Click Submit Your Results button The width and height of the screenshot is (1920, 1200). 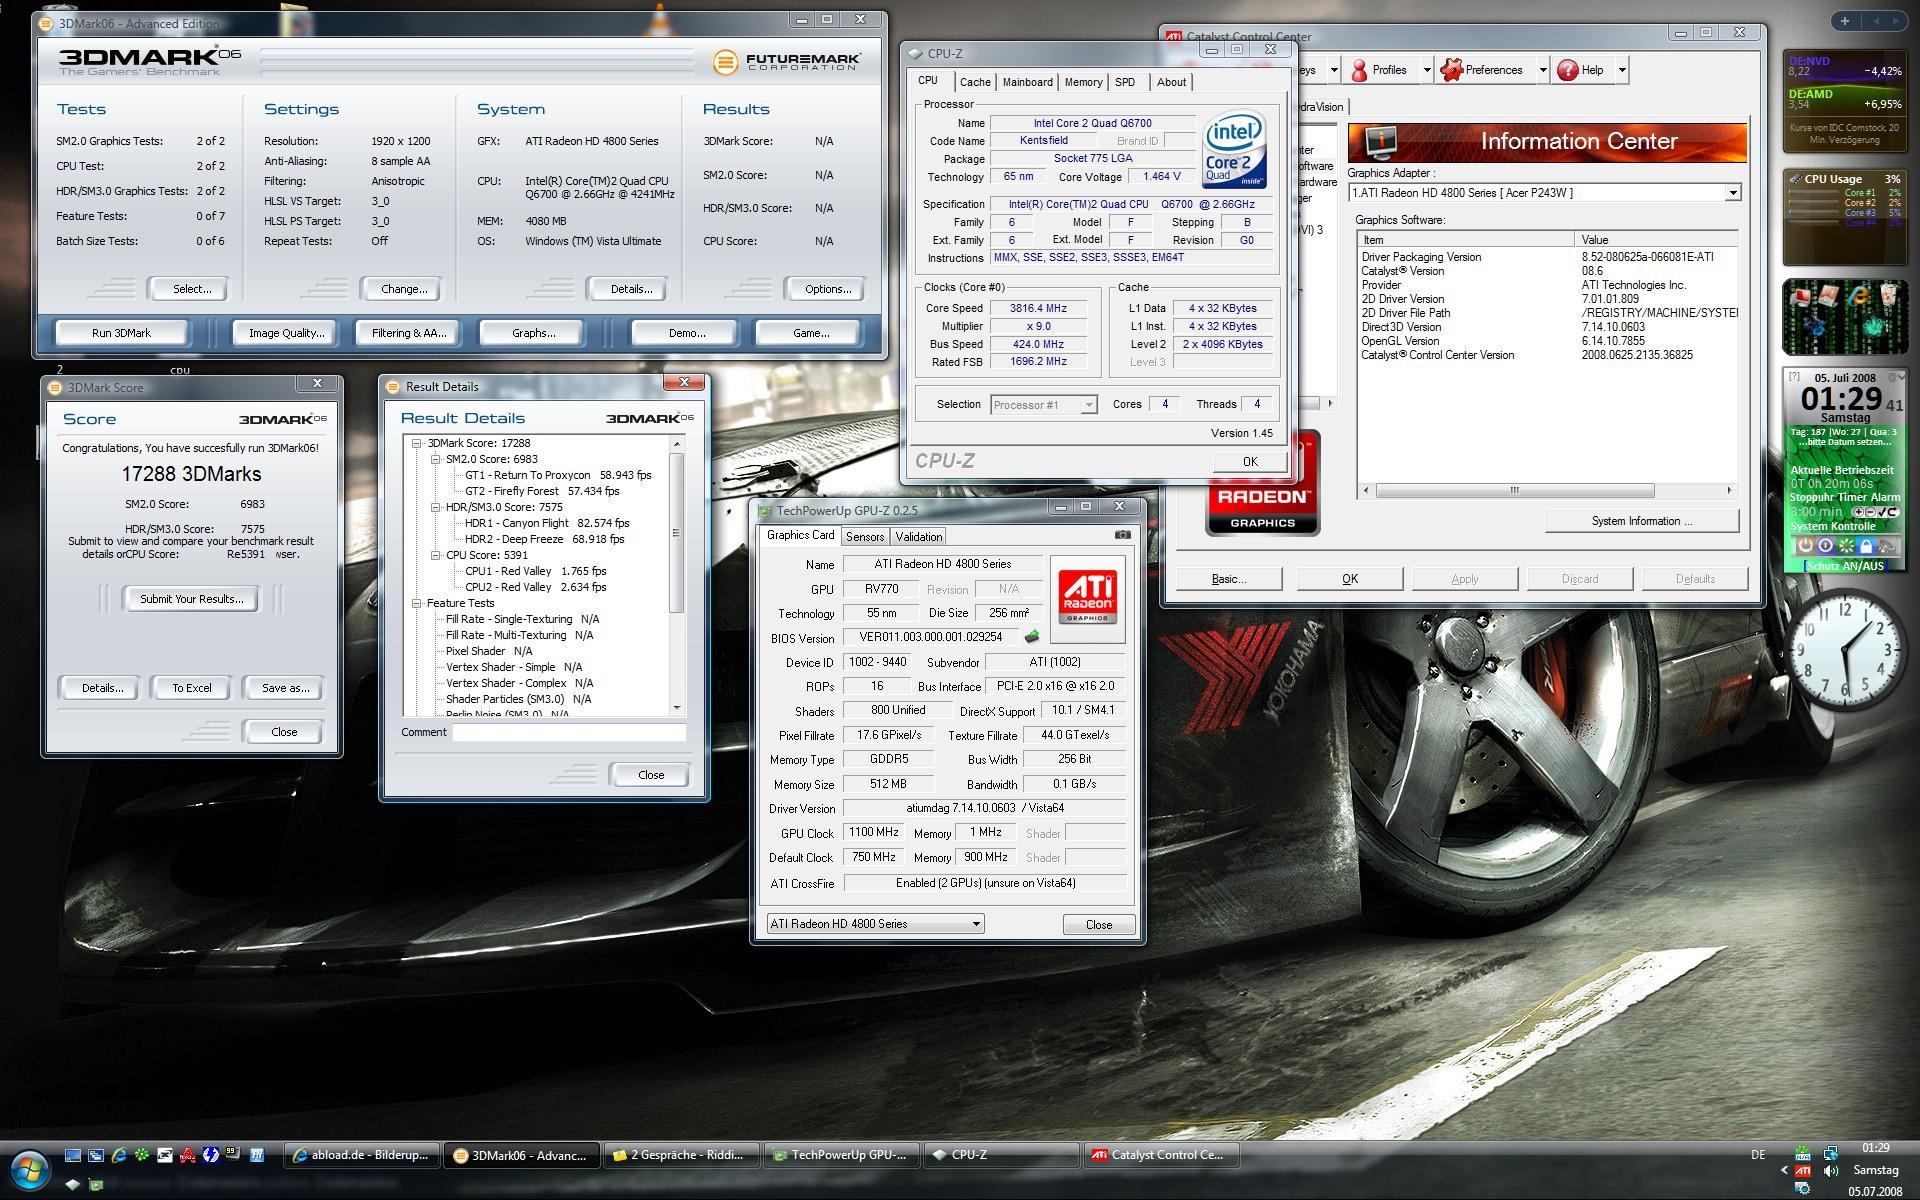tap(191, 599)
